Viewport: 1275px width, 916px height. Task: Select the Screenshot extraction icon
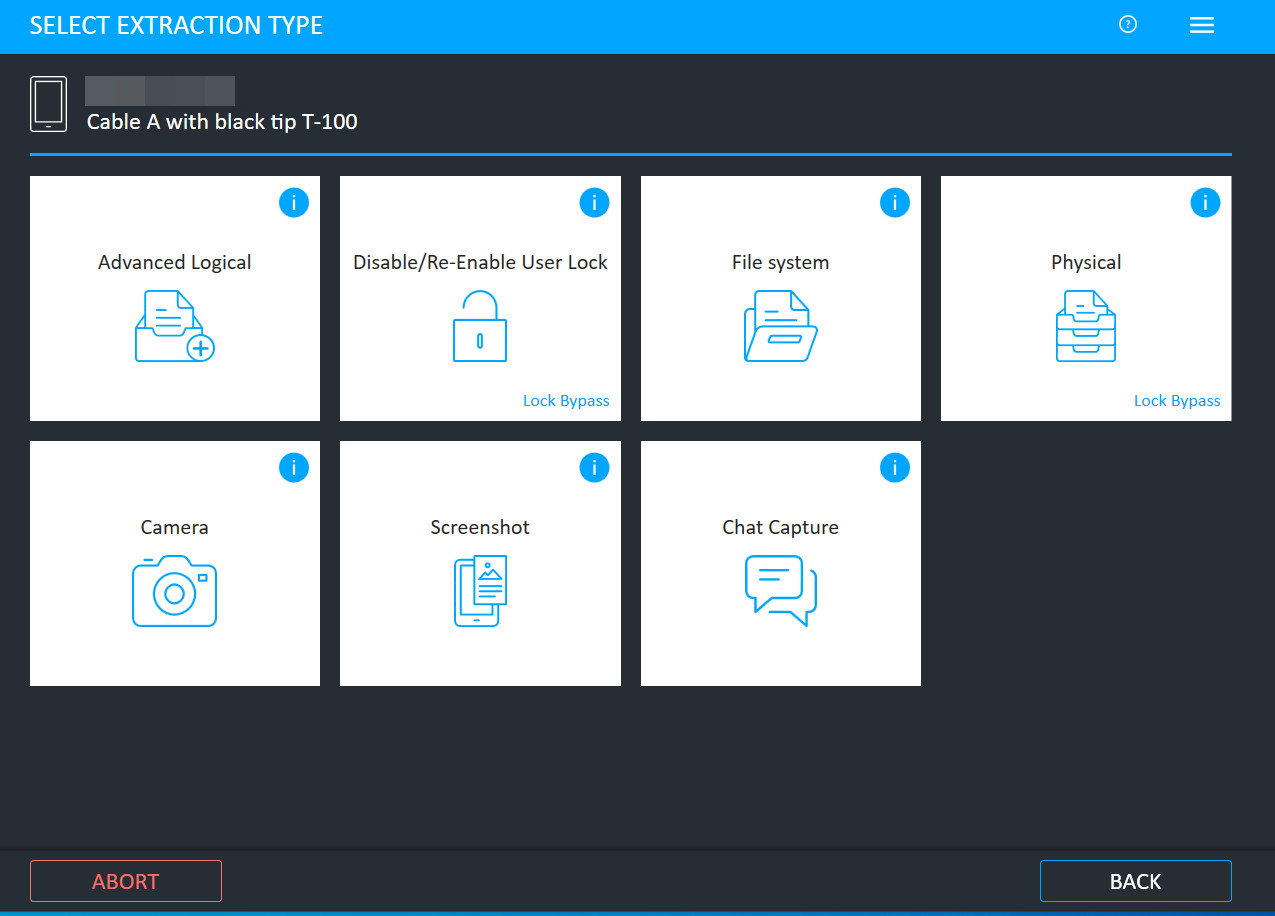pos(480,591)
